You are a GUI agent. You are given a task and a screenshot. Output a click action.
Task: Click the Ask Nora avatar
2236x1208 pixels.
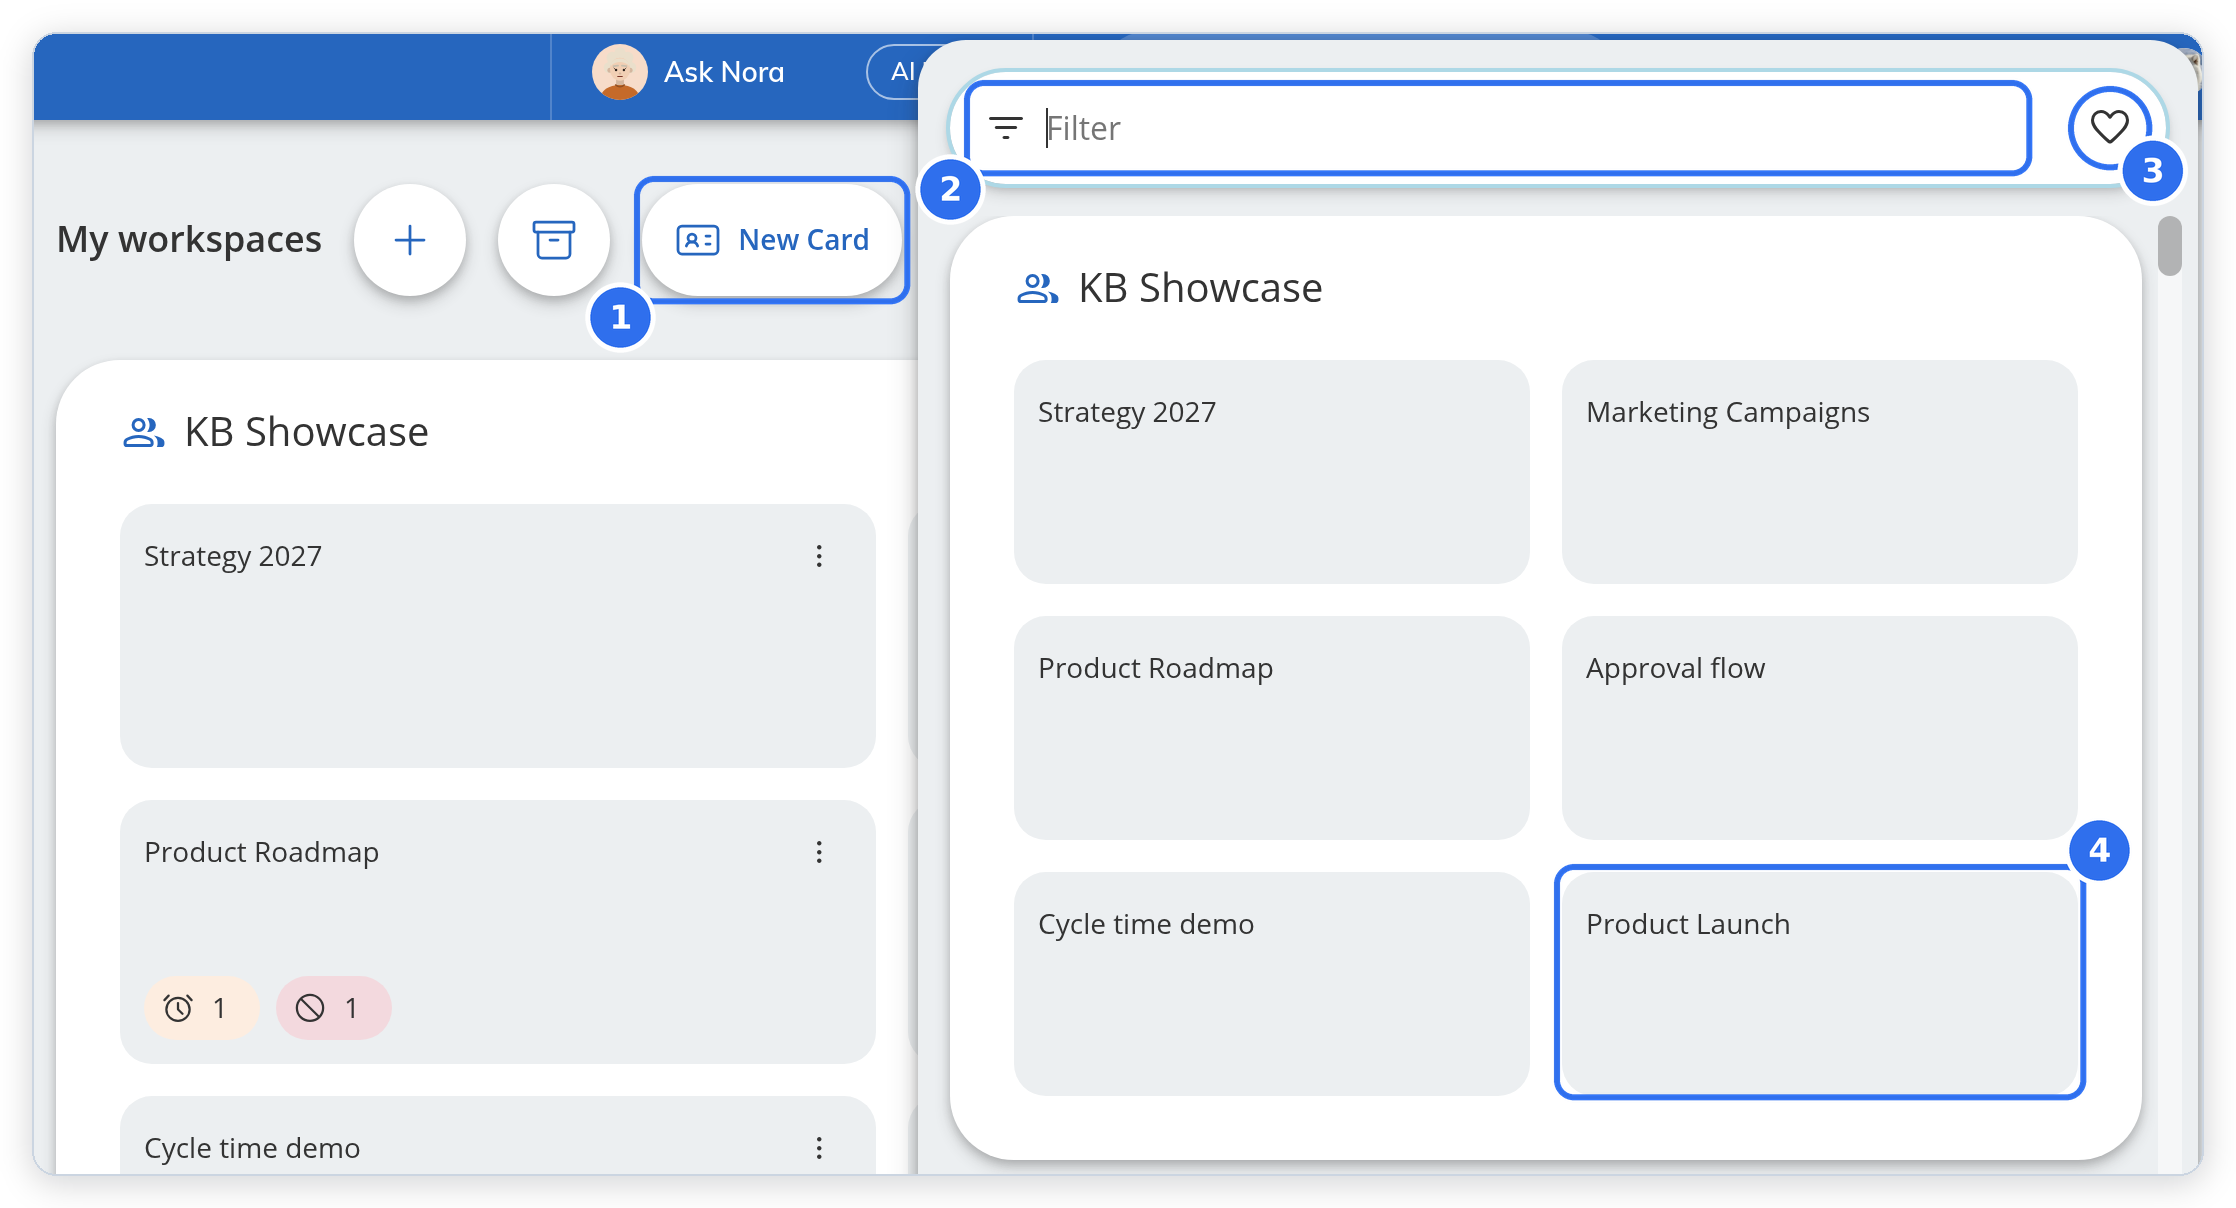[x=619, y=72]
